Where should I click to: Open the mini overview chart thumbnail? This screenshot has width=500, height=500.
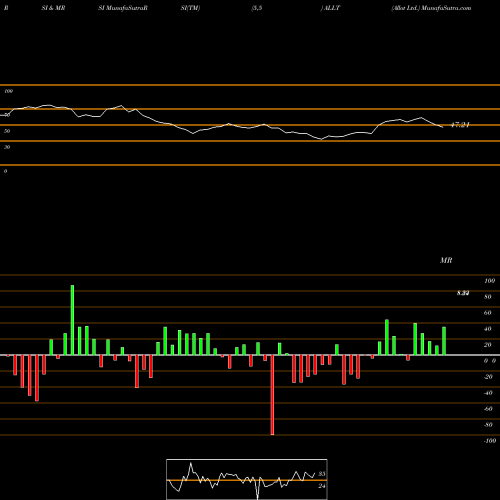tap(247, 479)
